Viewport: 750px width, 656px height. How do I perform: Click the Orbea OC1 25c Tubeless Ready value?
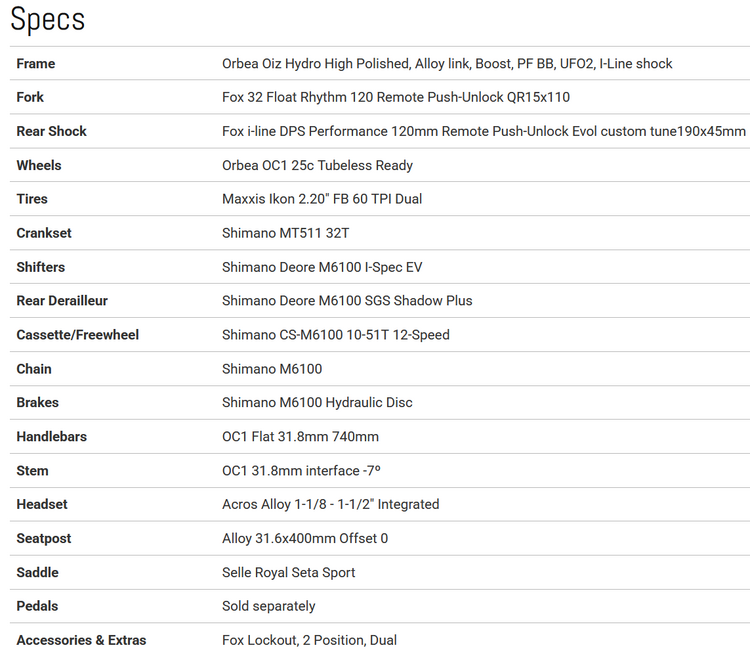tap(318, 165)
